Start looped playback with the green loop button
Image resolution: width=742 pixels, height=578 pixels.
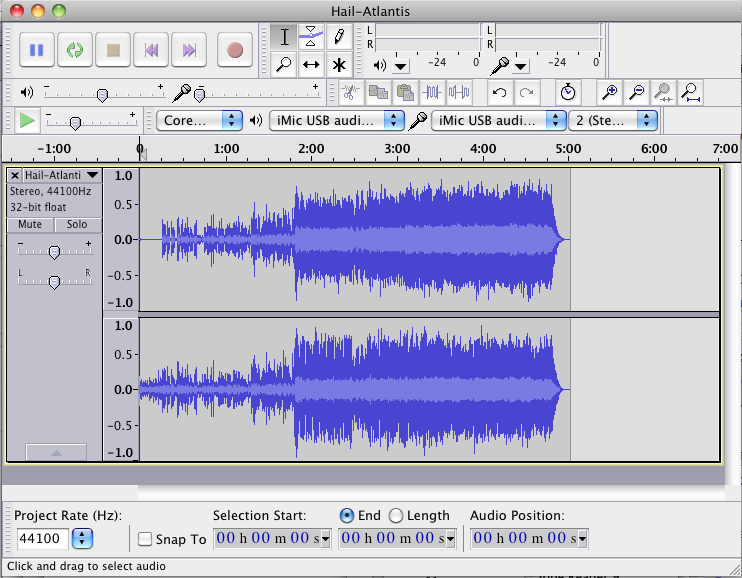coord(75,50)
